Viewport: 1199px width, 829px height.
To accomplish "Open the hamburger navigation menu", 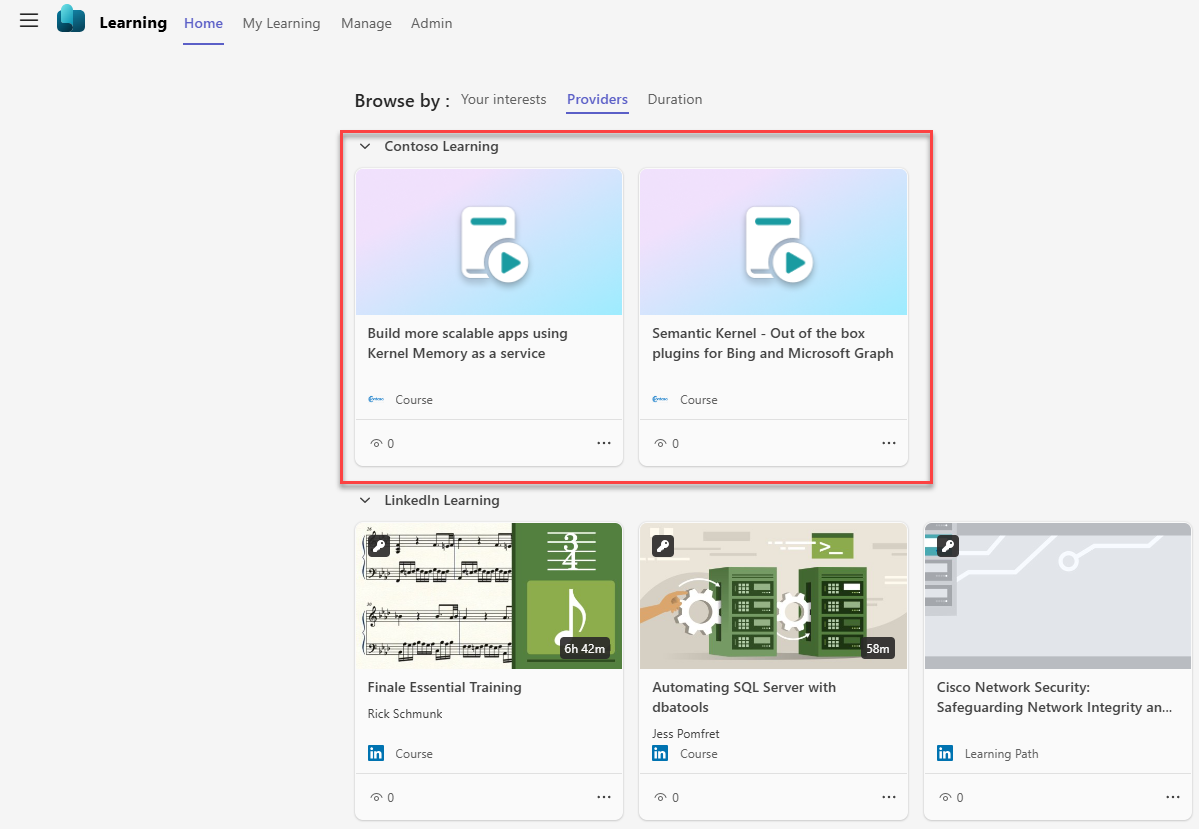I will tap(29, 21).
